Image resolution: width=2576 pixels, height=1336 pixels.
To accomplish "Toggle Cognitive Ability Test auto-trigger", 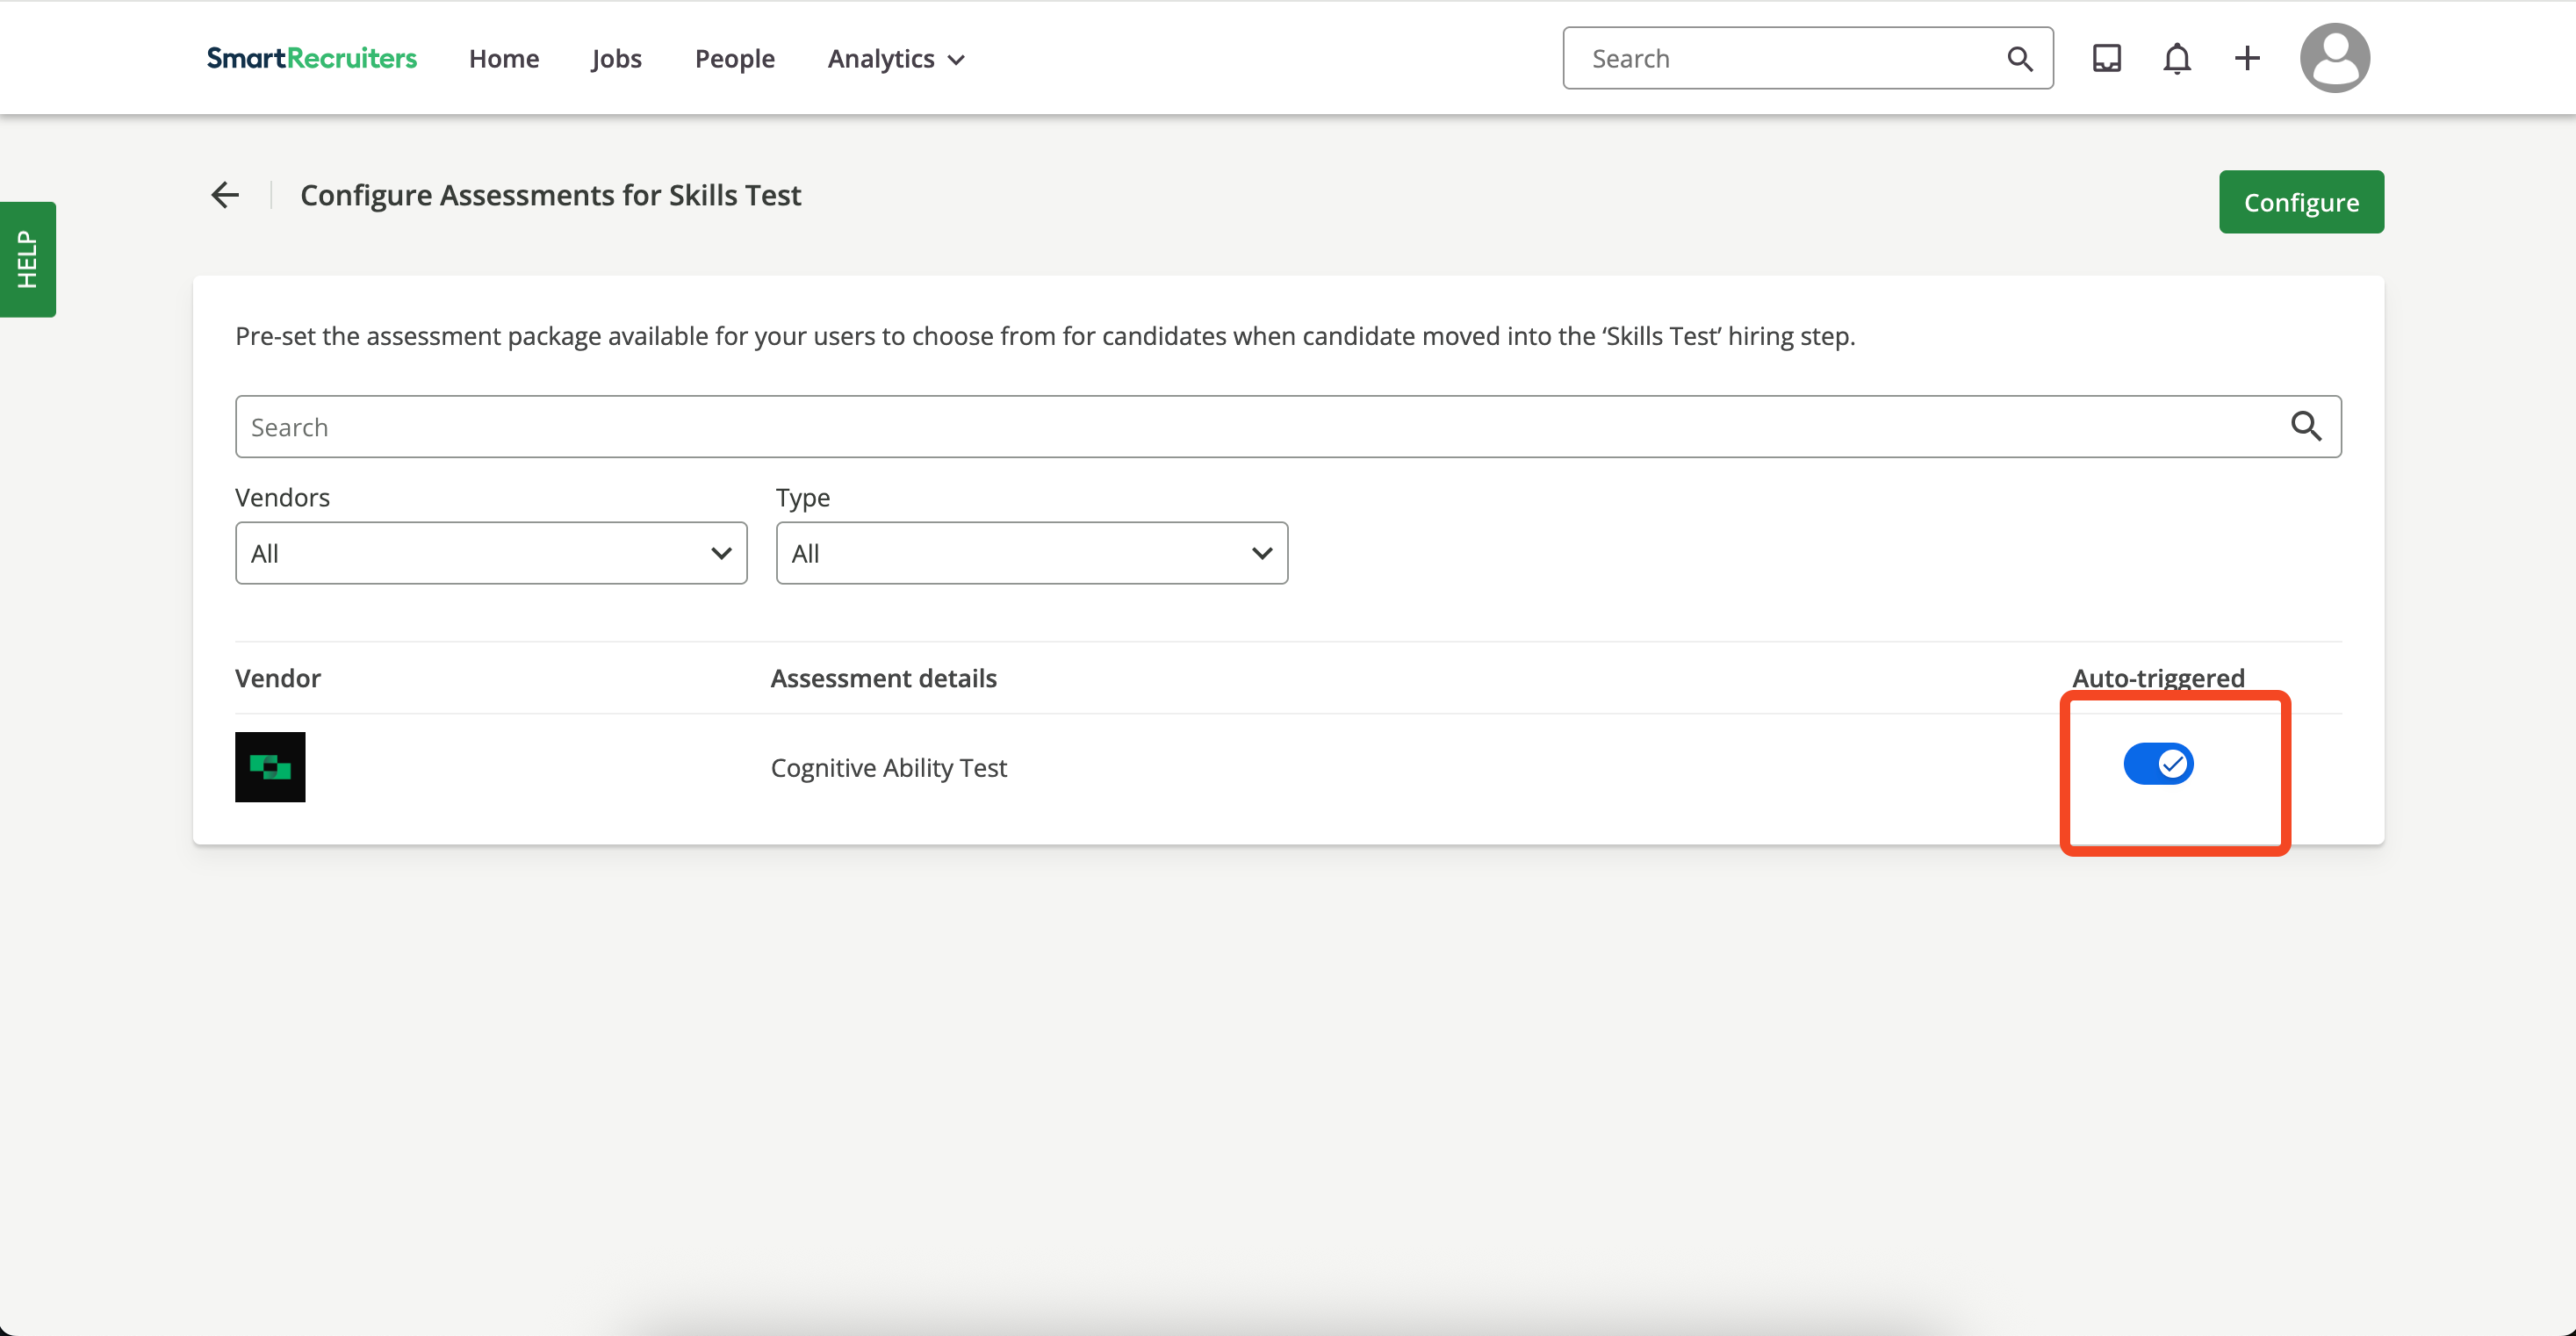I will pos(2158,764).
